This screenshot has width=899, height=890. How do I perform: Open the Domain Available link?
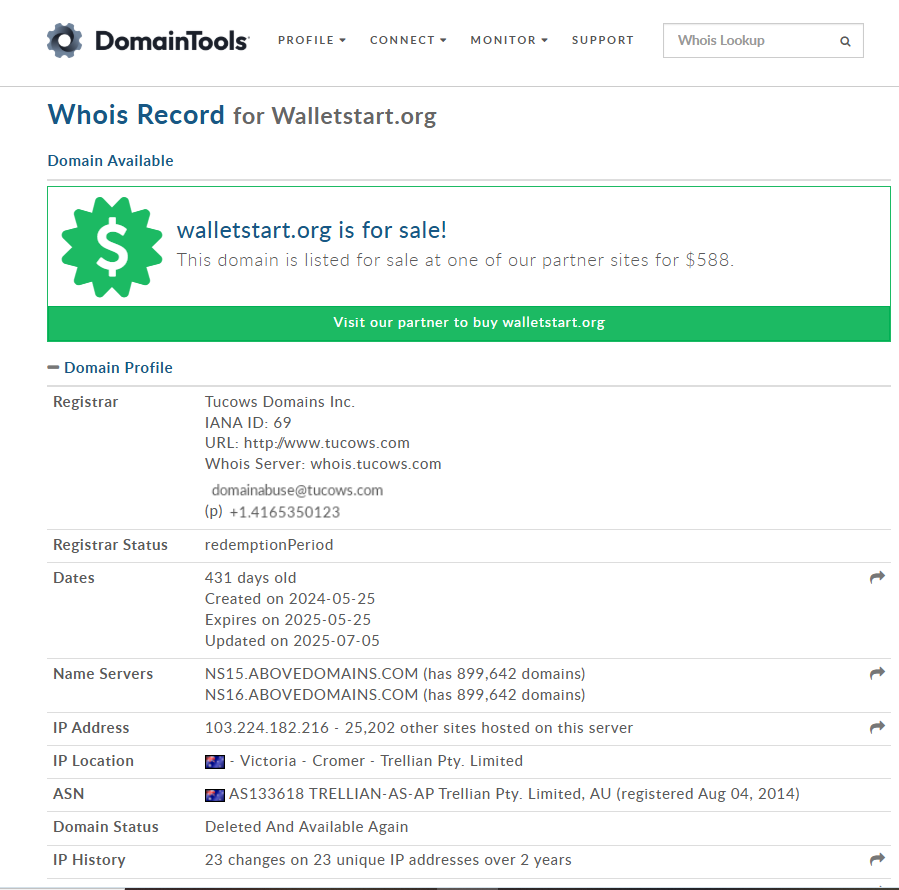[111, 161]
